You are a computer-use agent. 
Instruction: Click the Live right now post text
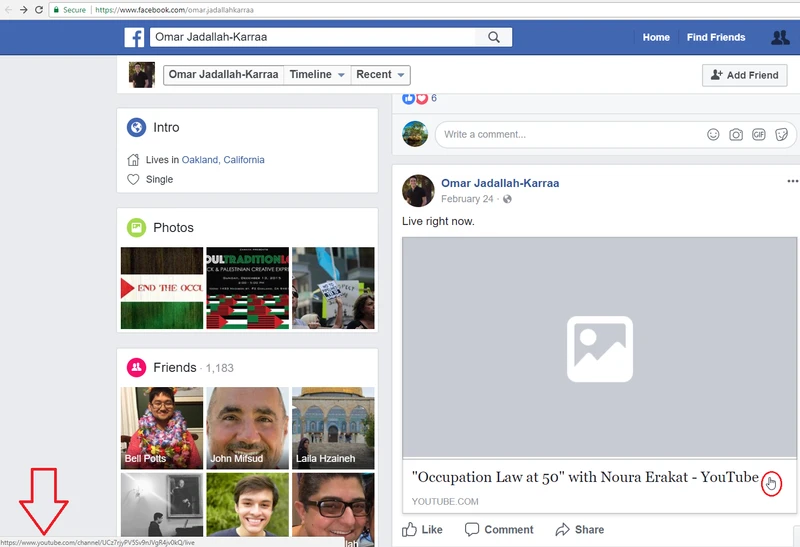[x=438, y=221]
